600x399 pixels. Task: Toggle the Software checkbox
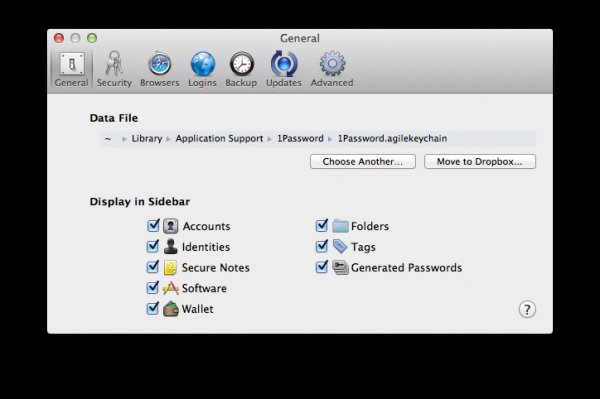click(153, 288)
